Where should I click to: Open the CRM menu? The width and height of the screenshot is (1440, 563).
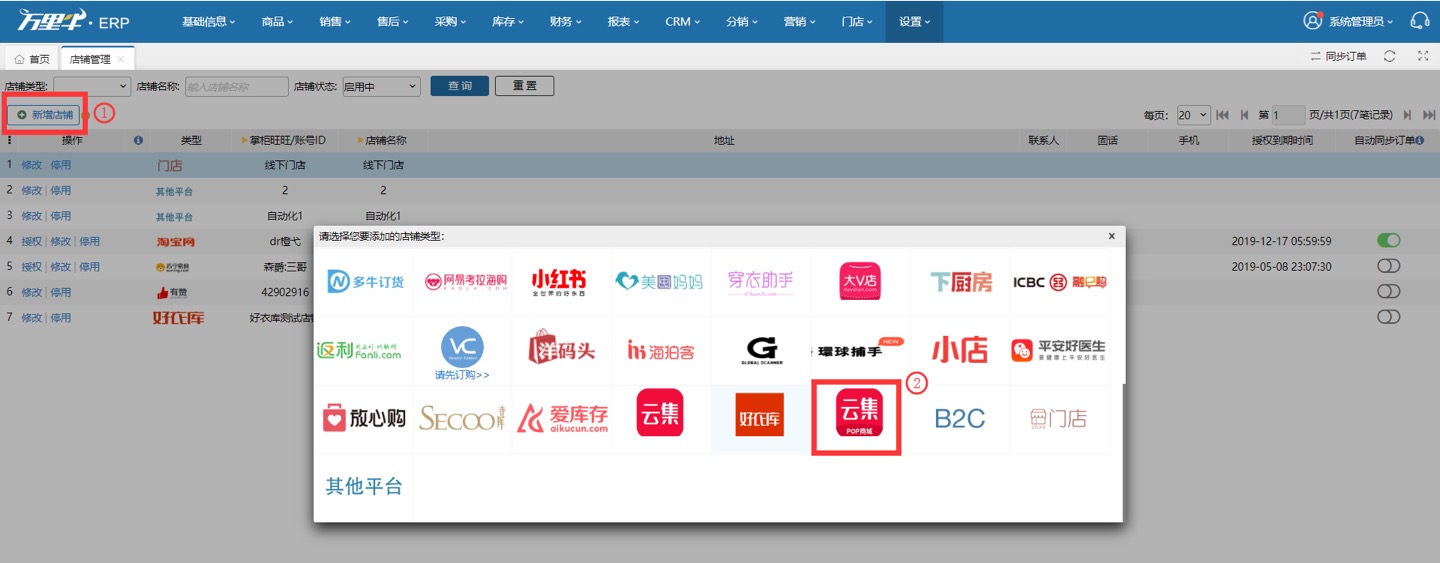click(x=683, y=21)
